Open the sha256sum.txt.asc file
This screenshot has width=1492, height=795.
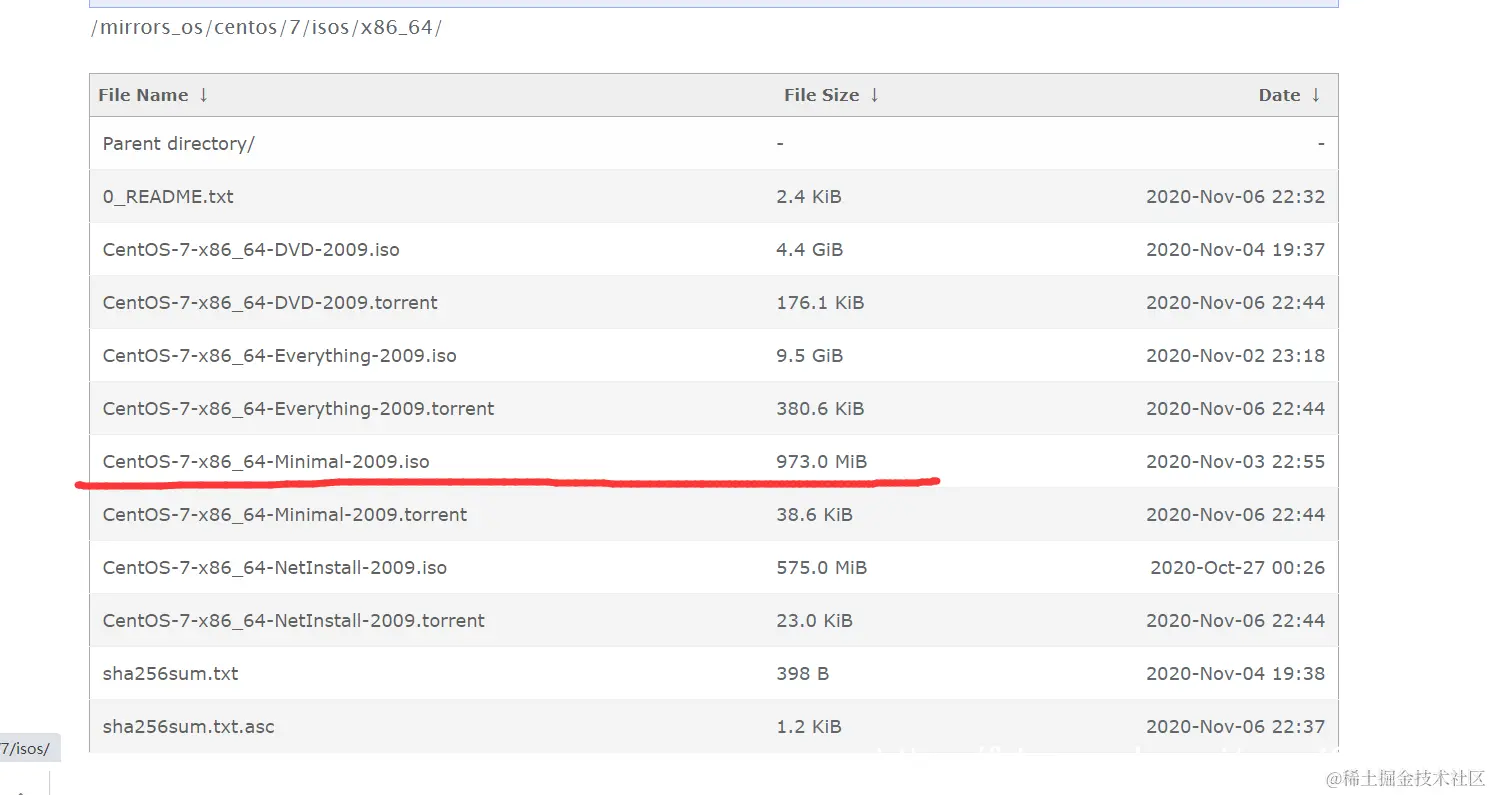(x=188, y=727)
